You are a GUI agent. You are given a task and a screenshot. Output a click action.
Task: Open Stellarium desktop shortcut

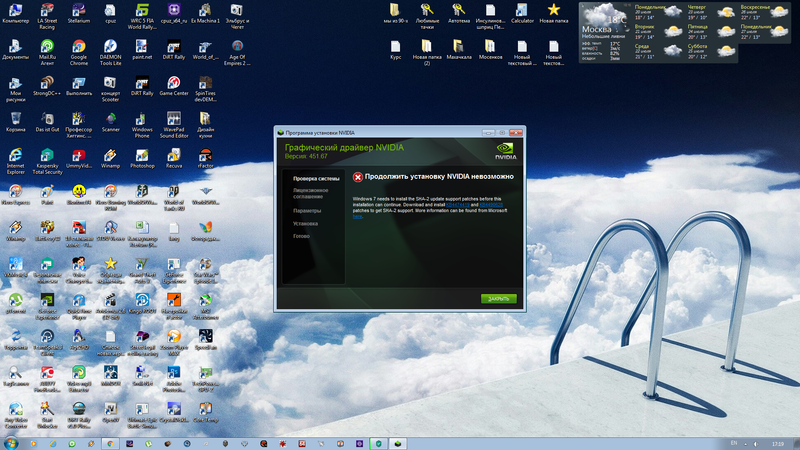click(x=79, y=14)
